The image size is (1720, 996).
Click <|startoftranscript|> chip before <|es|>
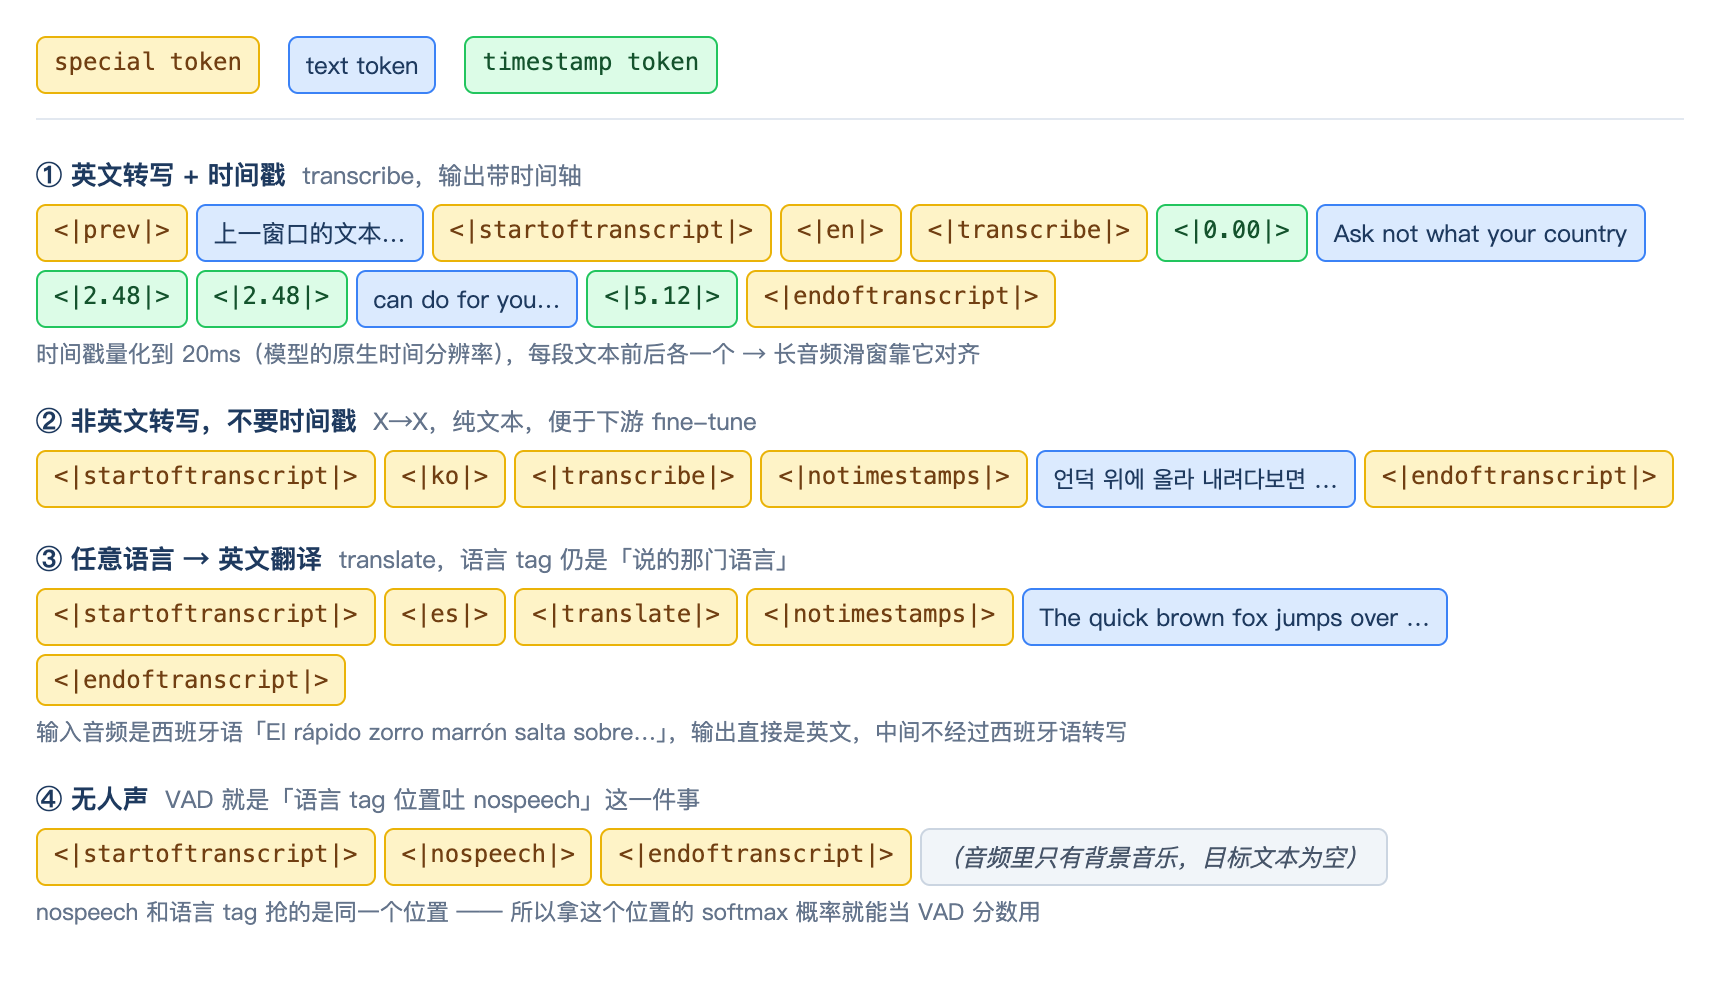click(x=206, y=617)
